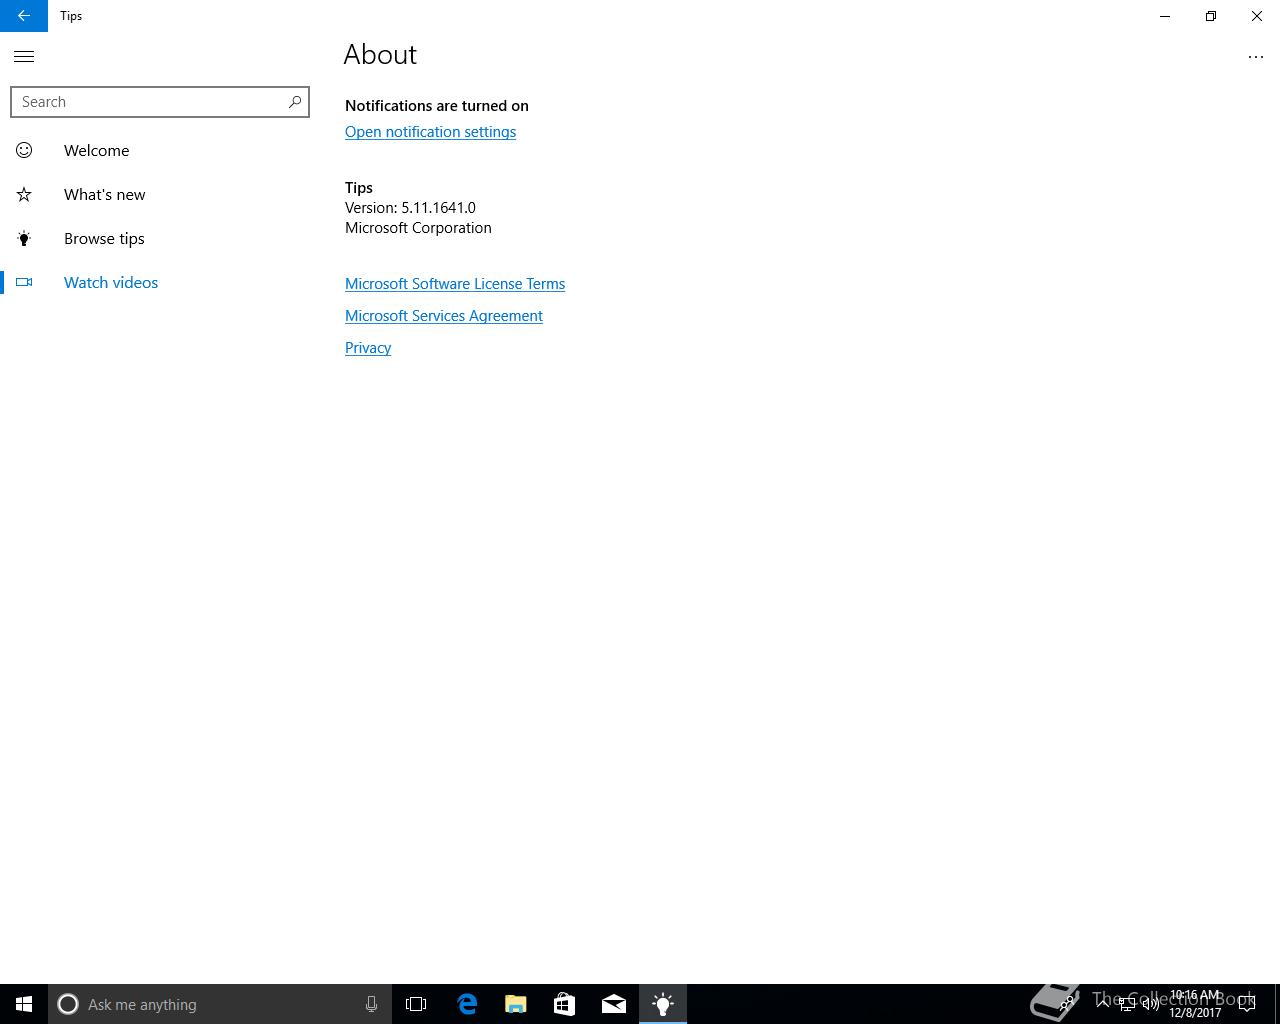This screenshot has width=1280, height=1024.
Task: Open the Windows Start menu
Action: coord(24,1004)
